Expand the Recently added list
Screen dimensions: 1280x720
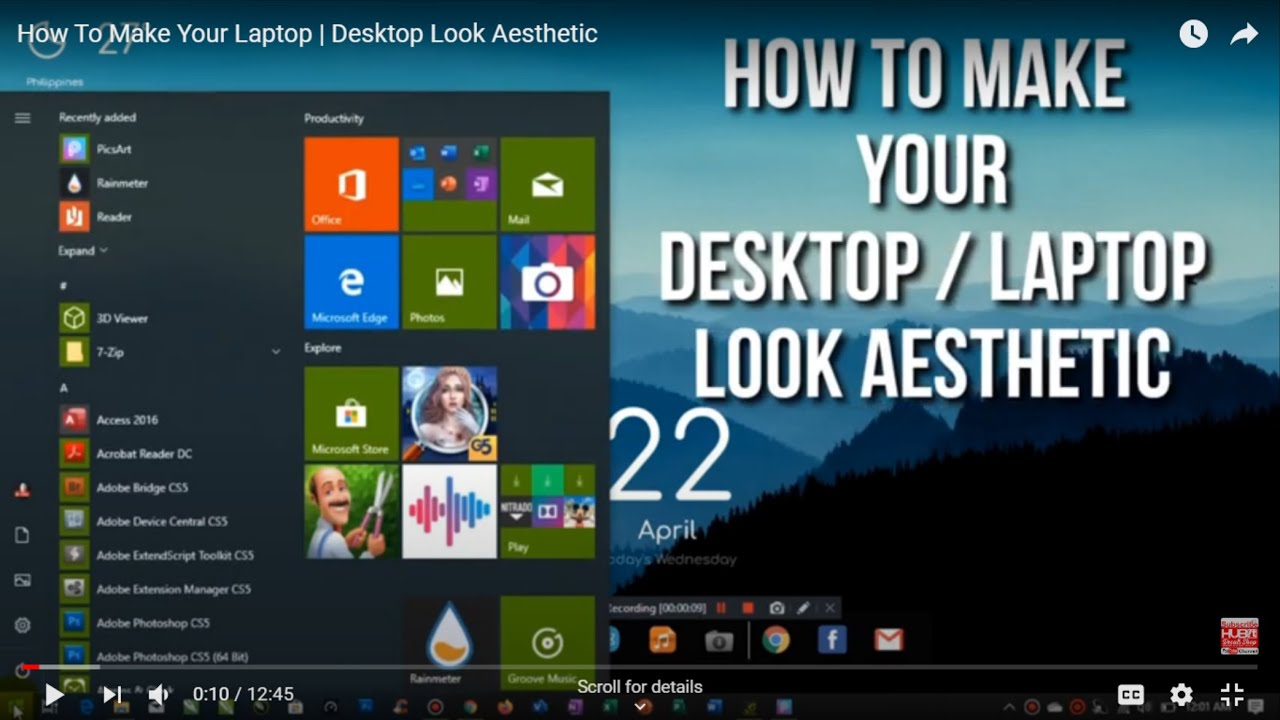83,251
